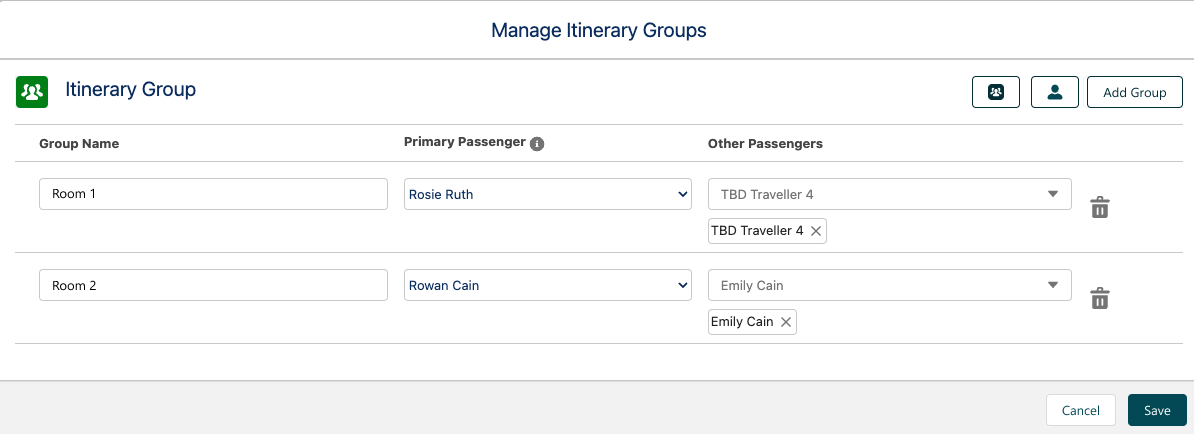The height and width of the screenshot is (434, 1194).
Task: Click the Other Passengers column header
Action: [765, 144]
